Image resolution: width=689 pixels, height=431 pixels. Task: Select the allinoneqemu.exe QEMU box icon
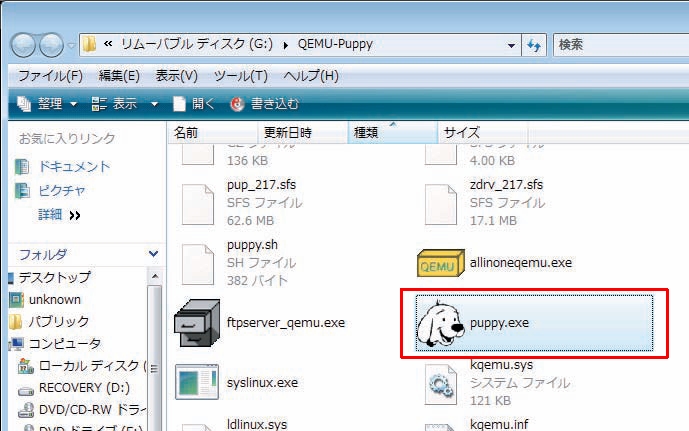pyautogui.click(x=440, y=263)
